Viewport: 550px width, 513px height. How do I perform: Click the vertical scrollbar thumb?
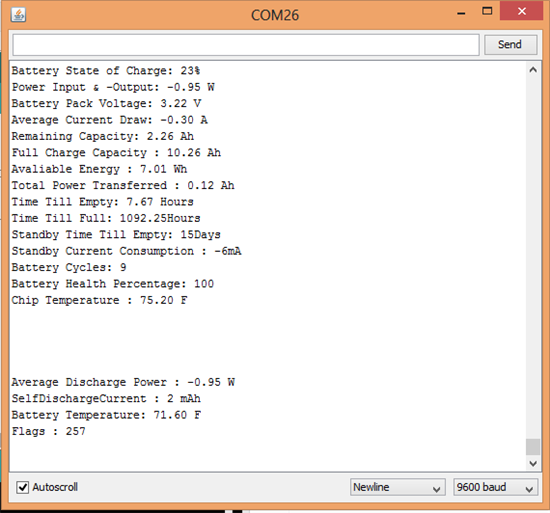click(533, 447)
